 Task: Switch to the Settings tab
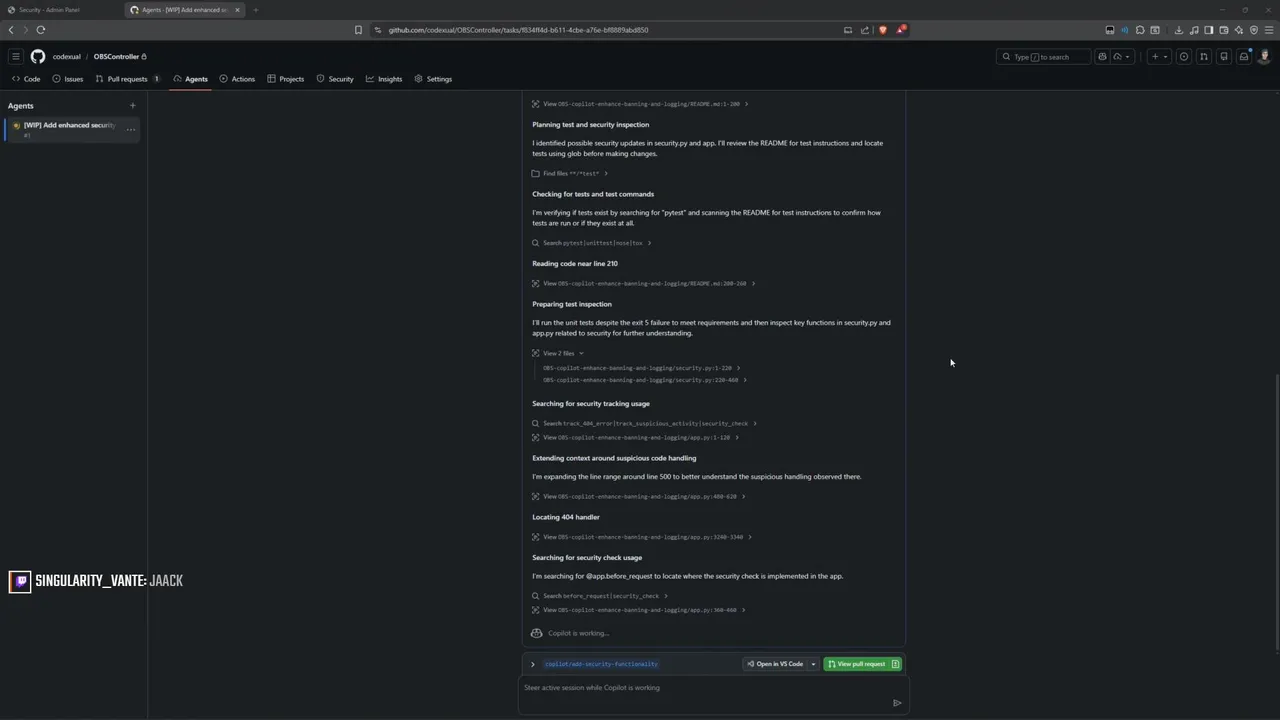click(433, 79)
